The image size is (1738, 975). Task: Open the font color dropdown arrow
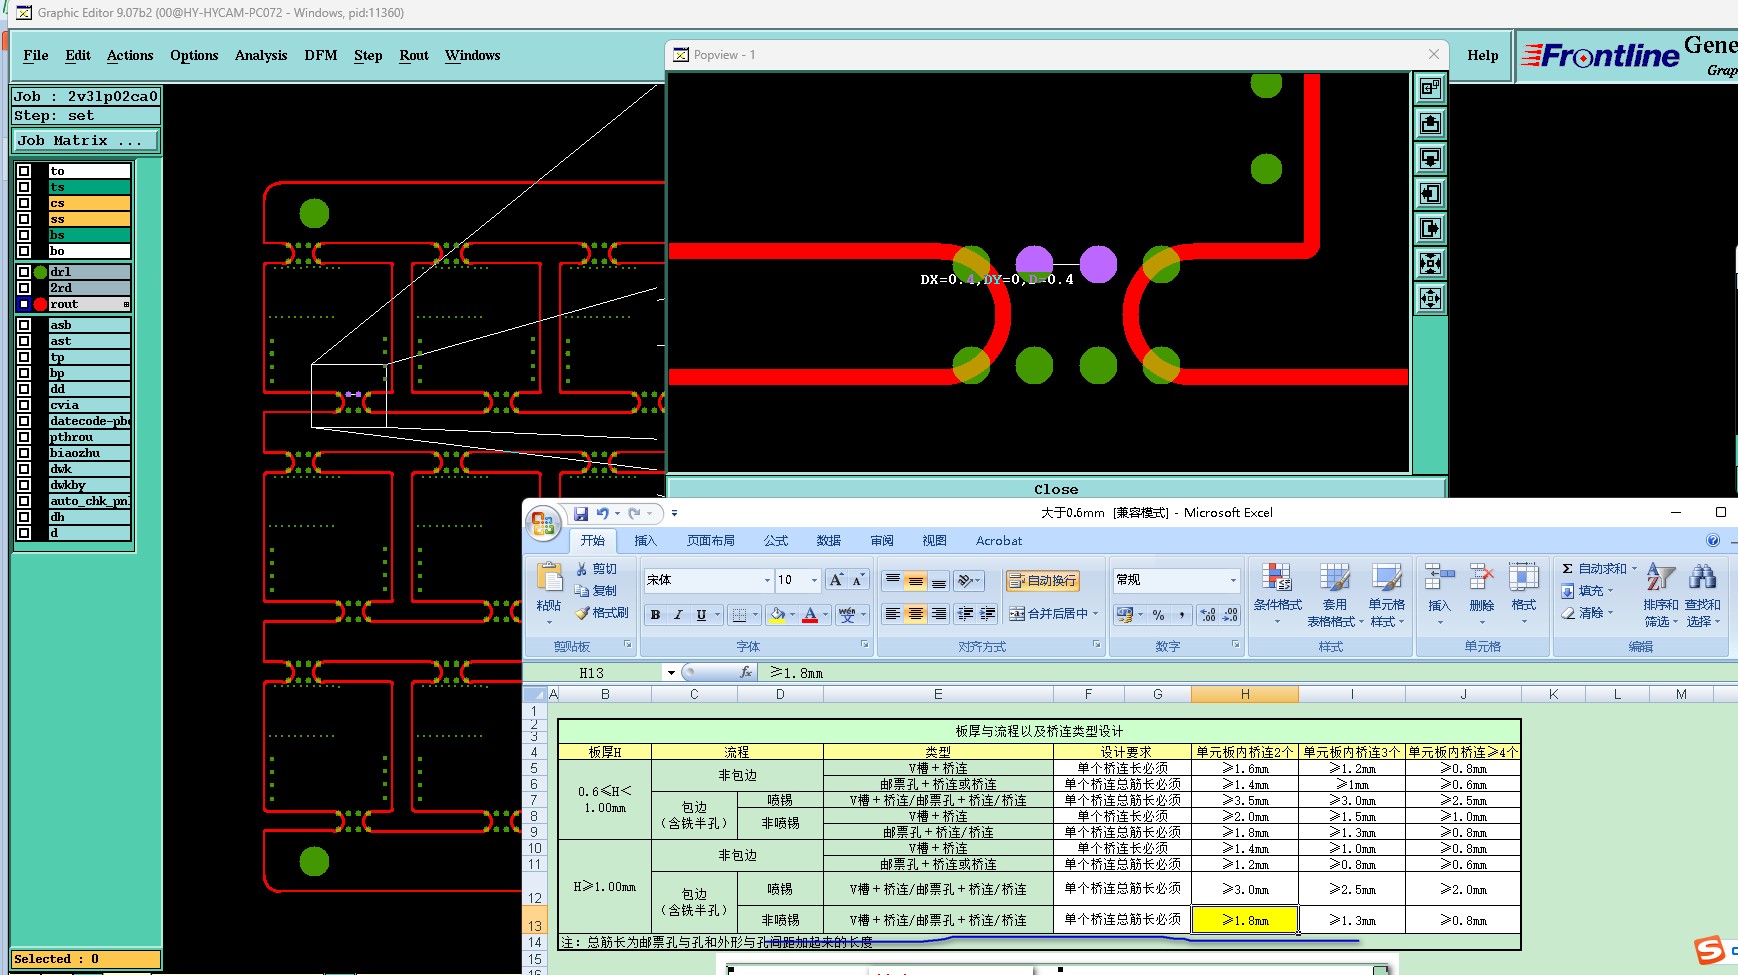[x=825, y=615]
